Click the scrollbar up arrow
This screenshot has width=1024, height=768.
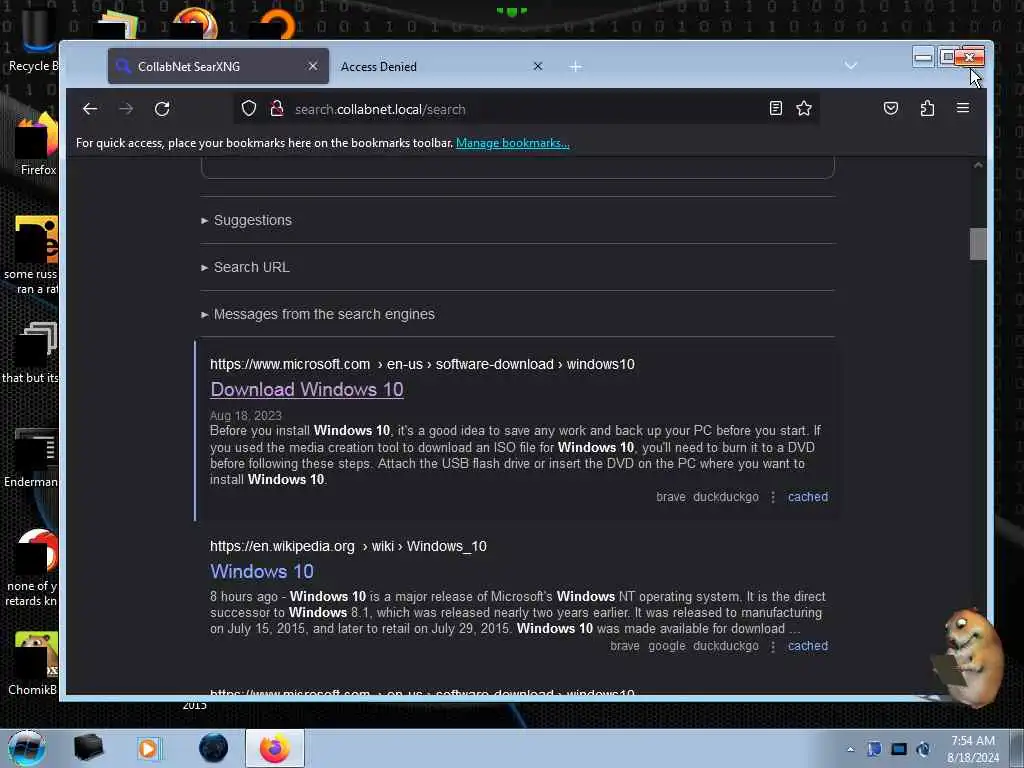point(978,165)
